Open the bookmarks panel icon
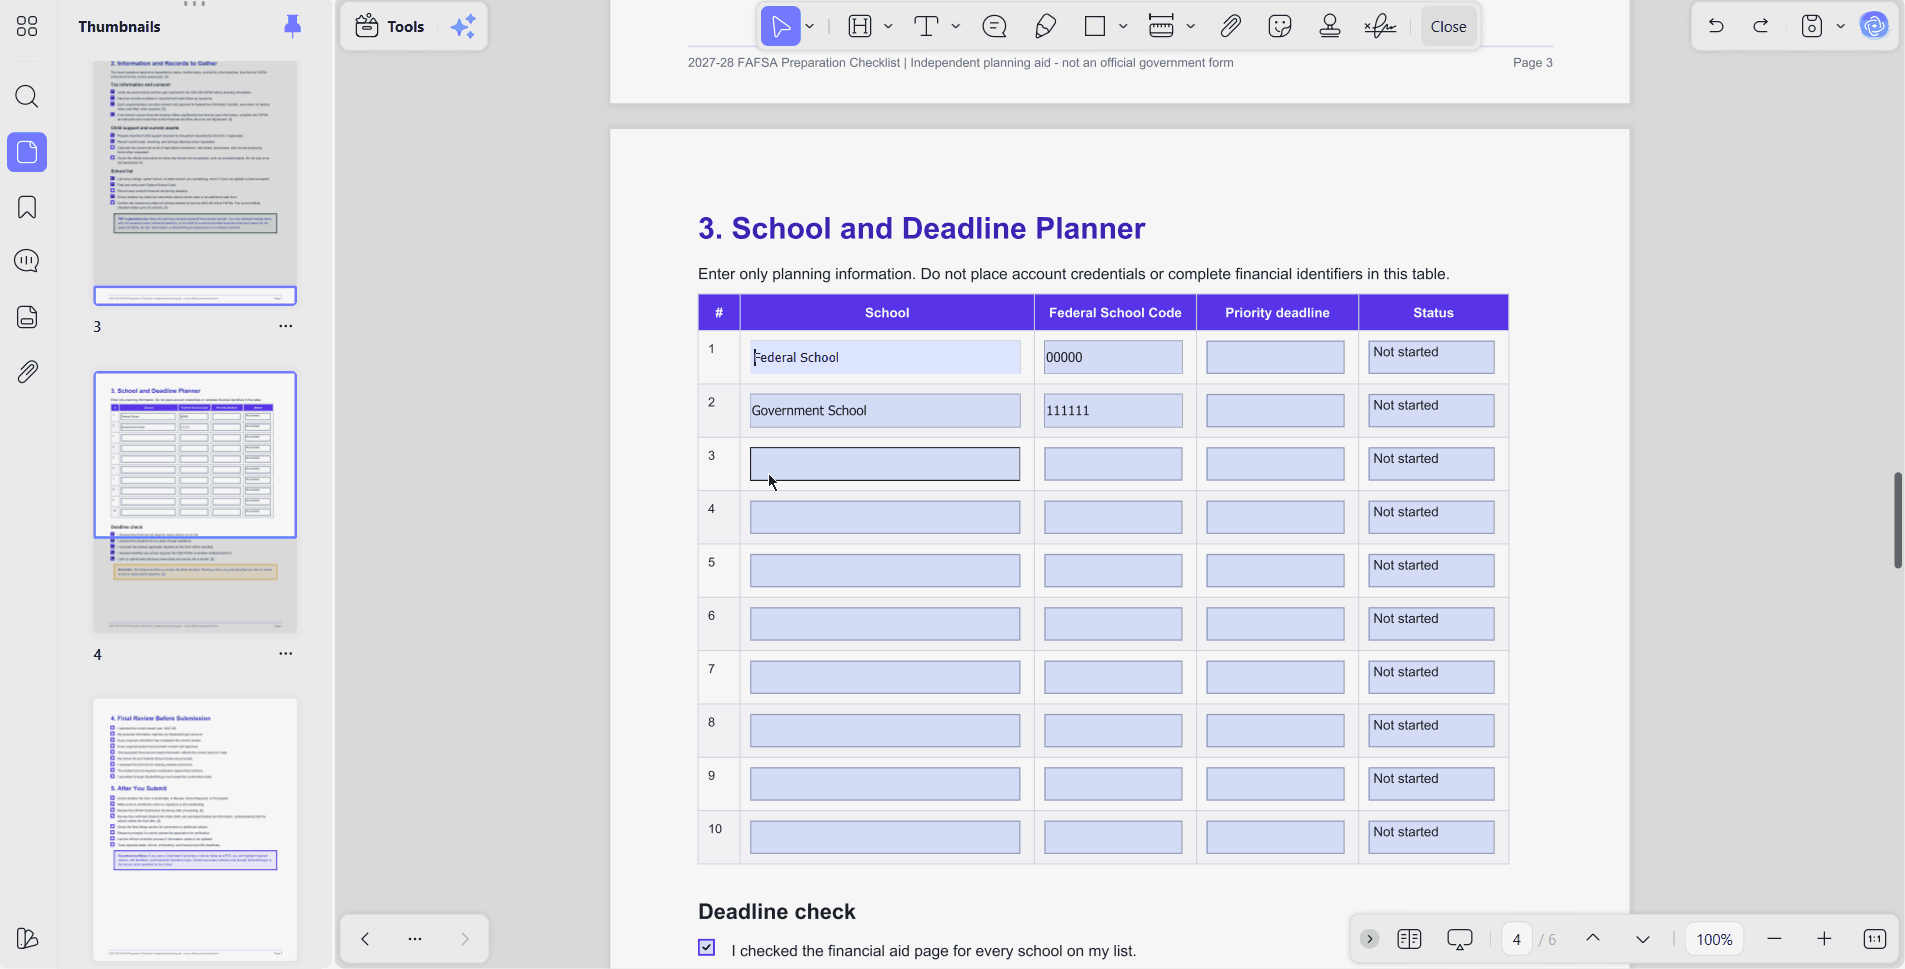This screenshot has width=1905, height=969. (x=27, y=207)
